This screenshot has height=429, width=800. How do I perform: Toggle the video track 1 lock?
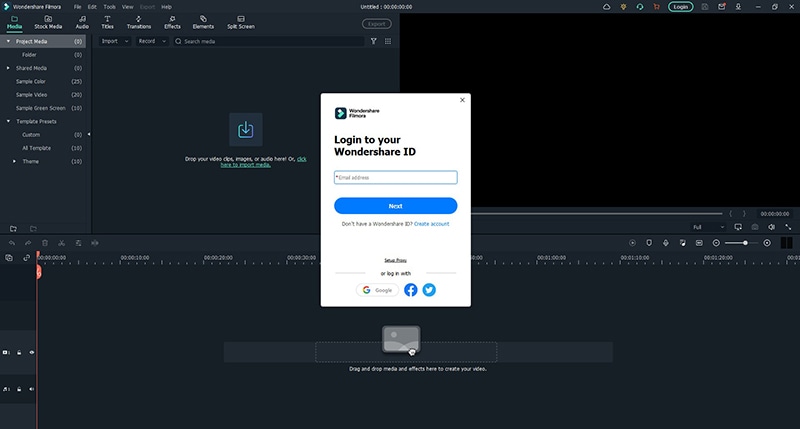(19, 352)
